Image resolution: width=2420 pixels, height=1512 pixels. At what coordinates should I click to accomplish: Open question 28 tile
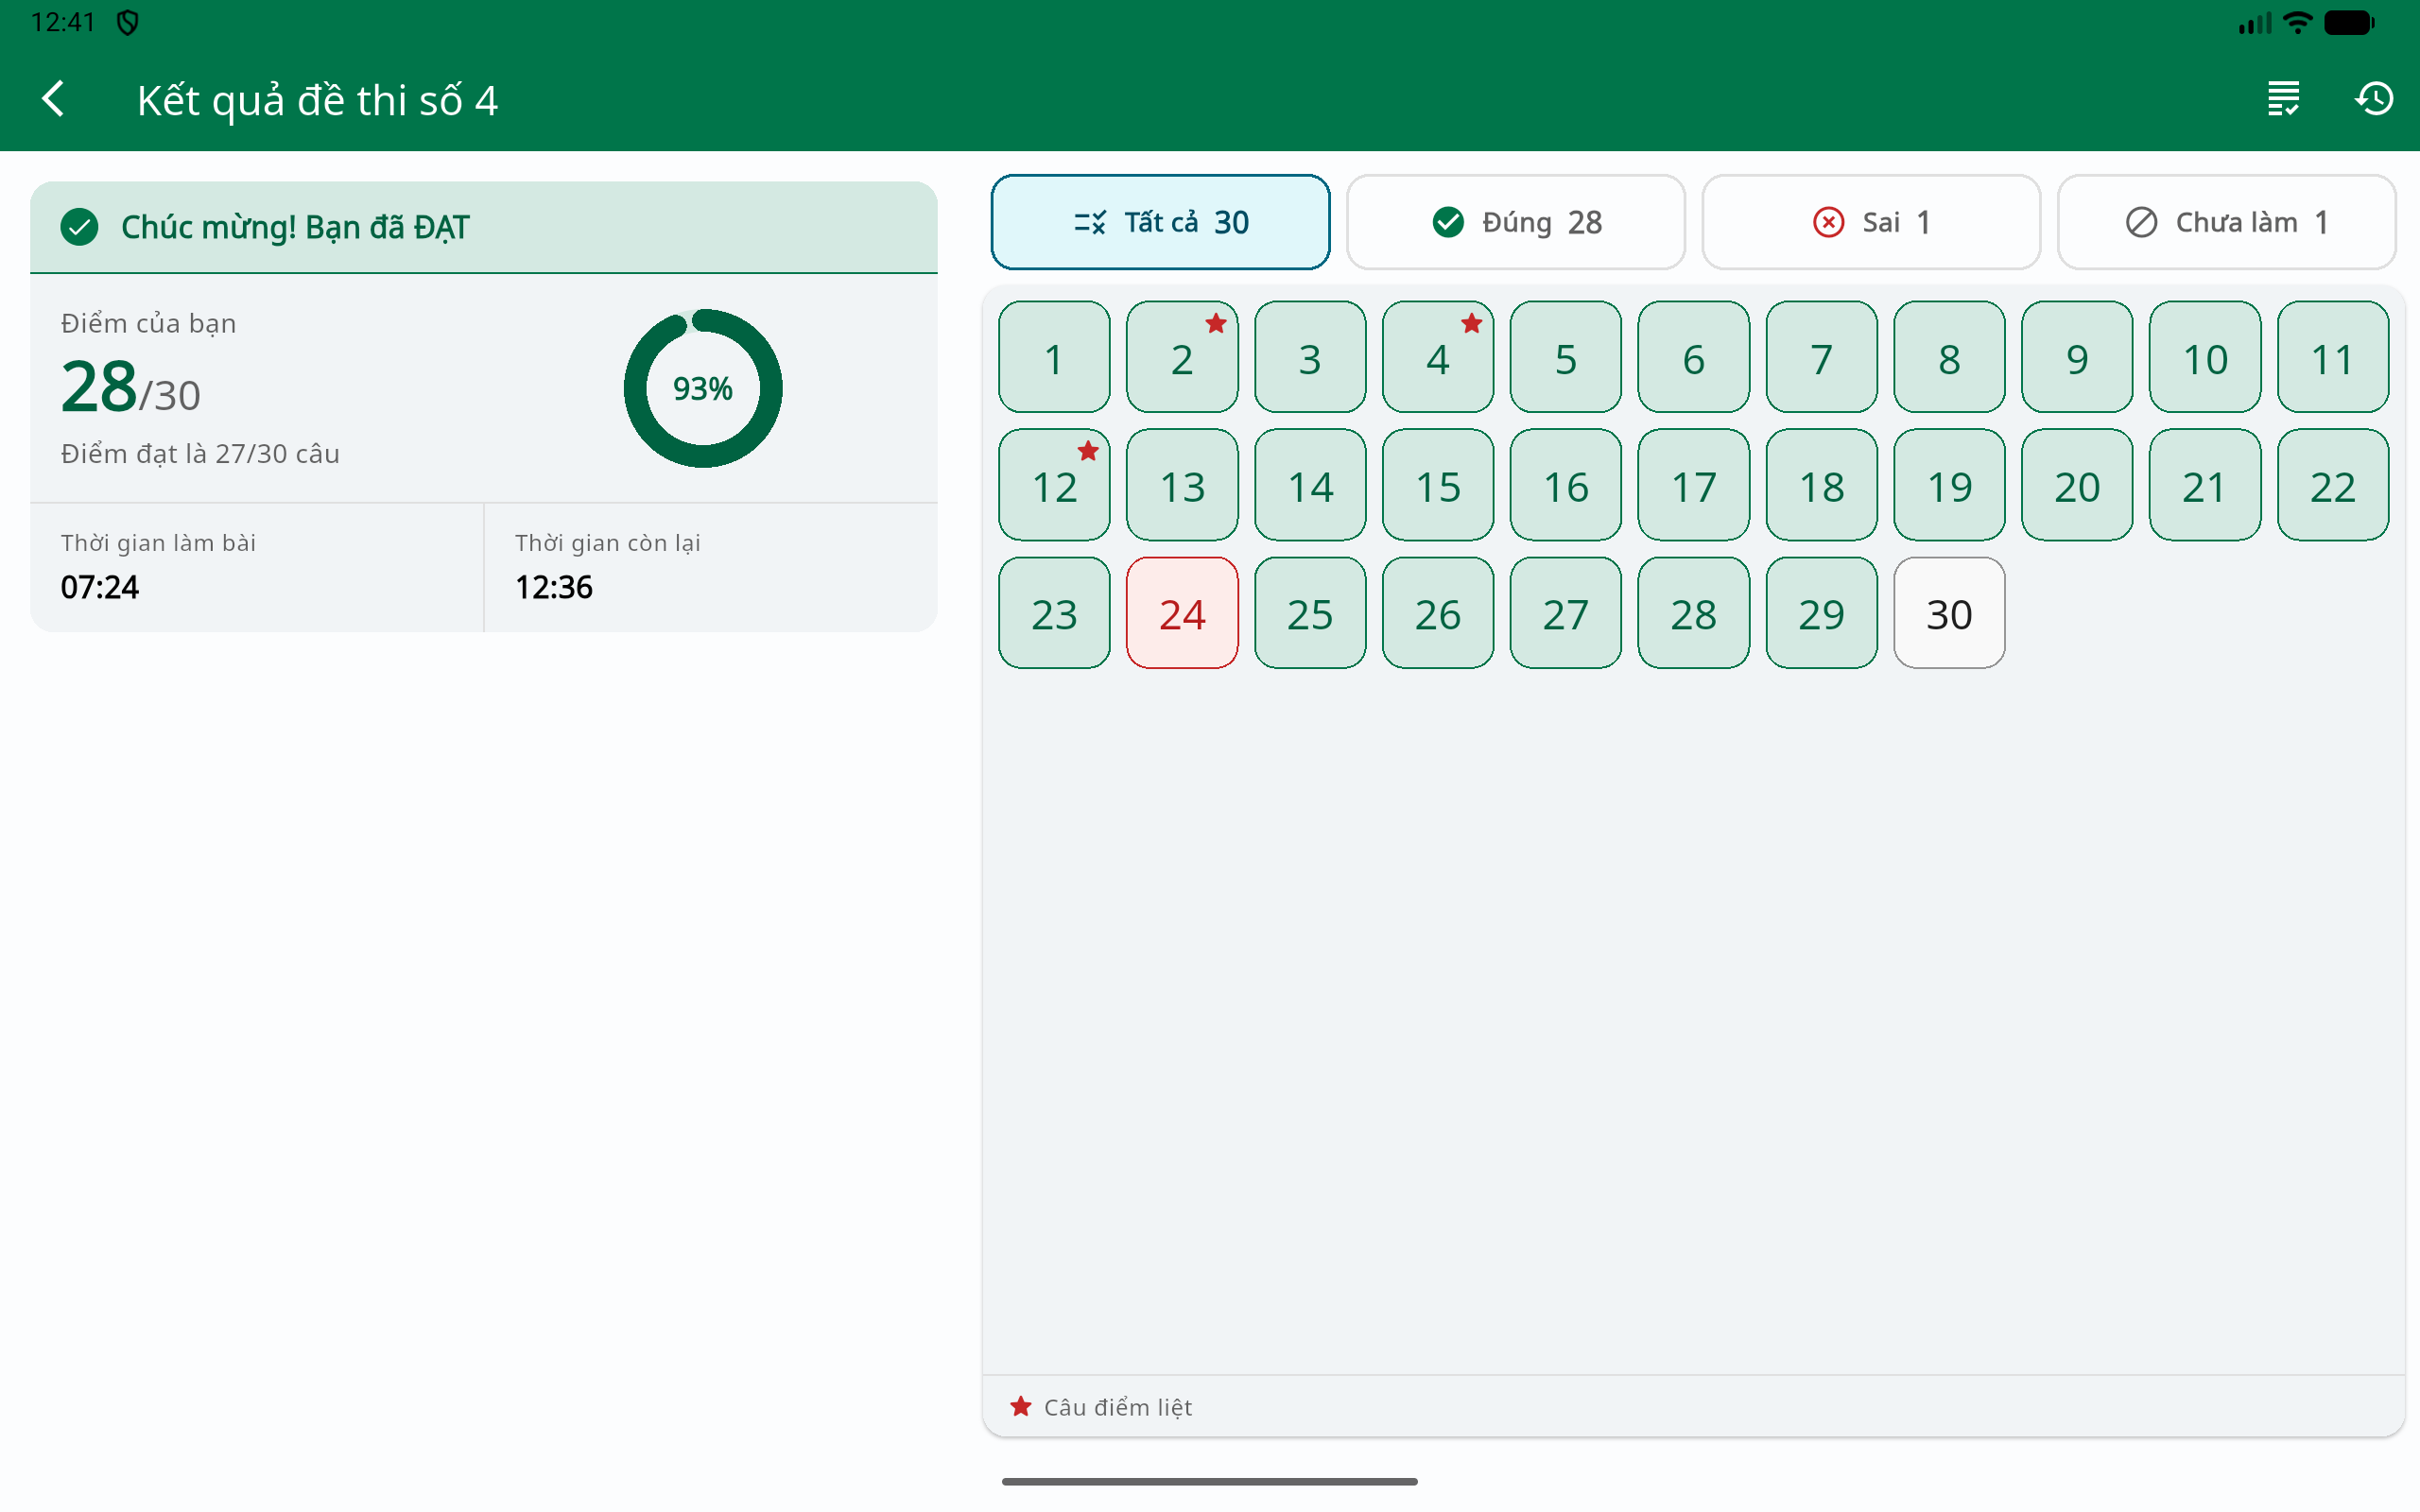tap(1694, 613)
